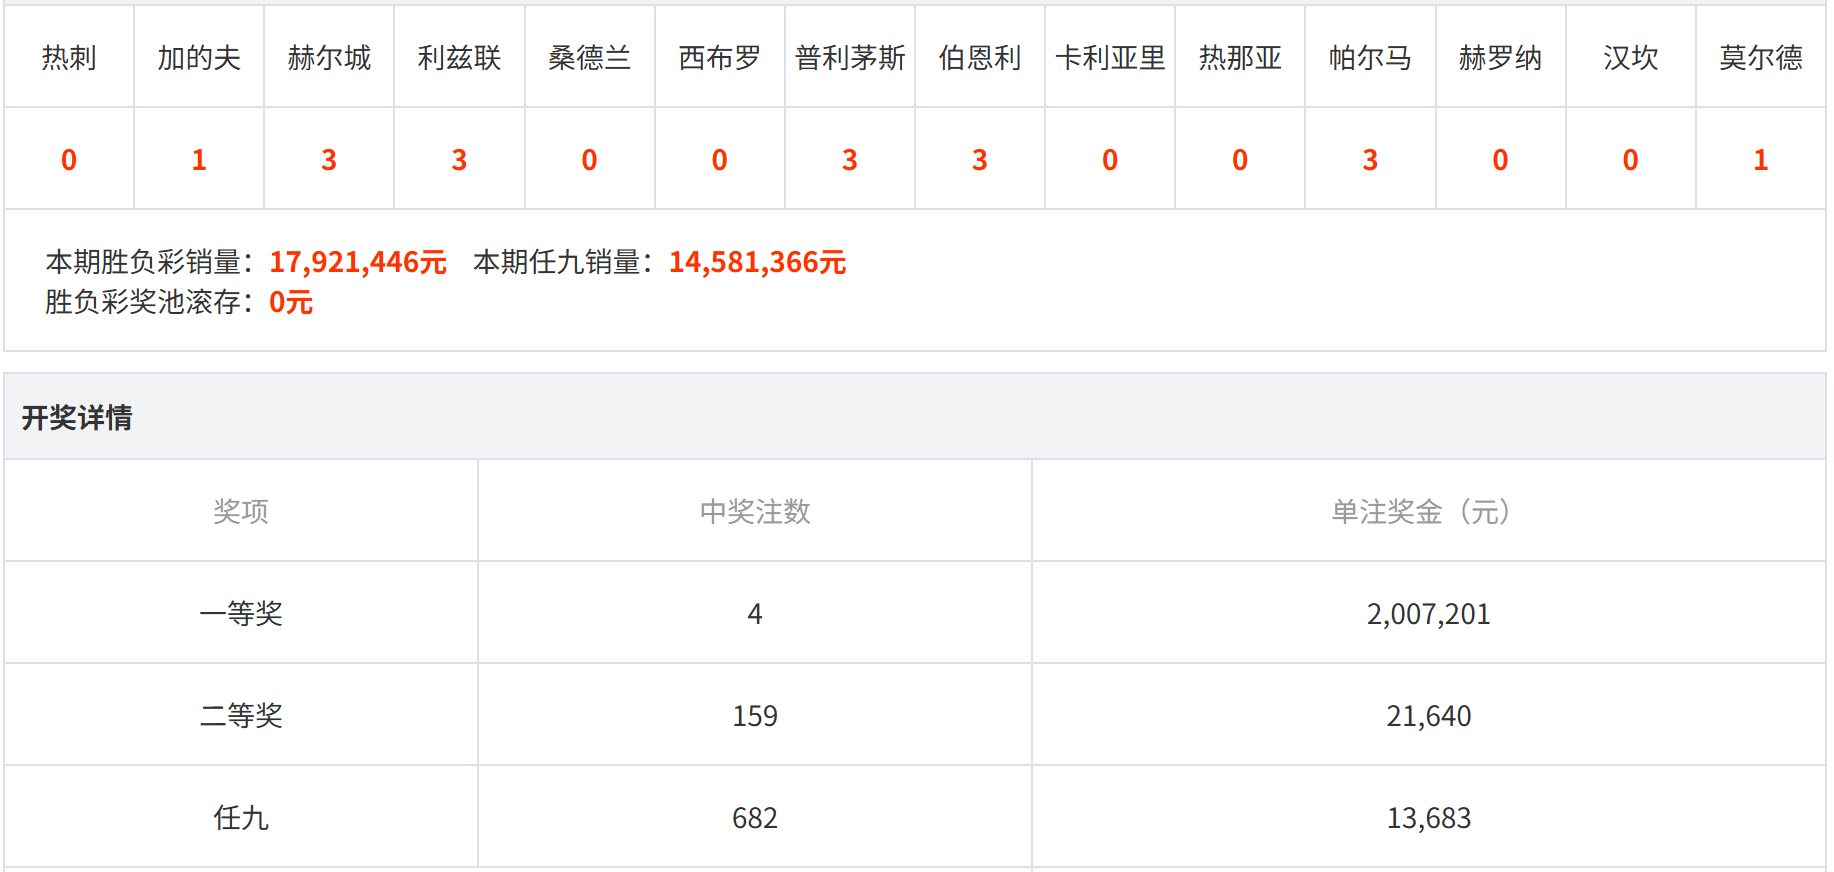
Task: Click the result 3 under 普利茅斯
Action: click(850, 160)
